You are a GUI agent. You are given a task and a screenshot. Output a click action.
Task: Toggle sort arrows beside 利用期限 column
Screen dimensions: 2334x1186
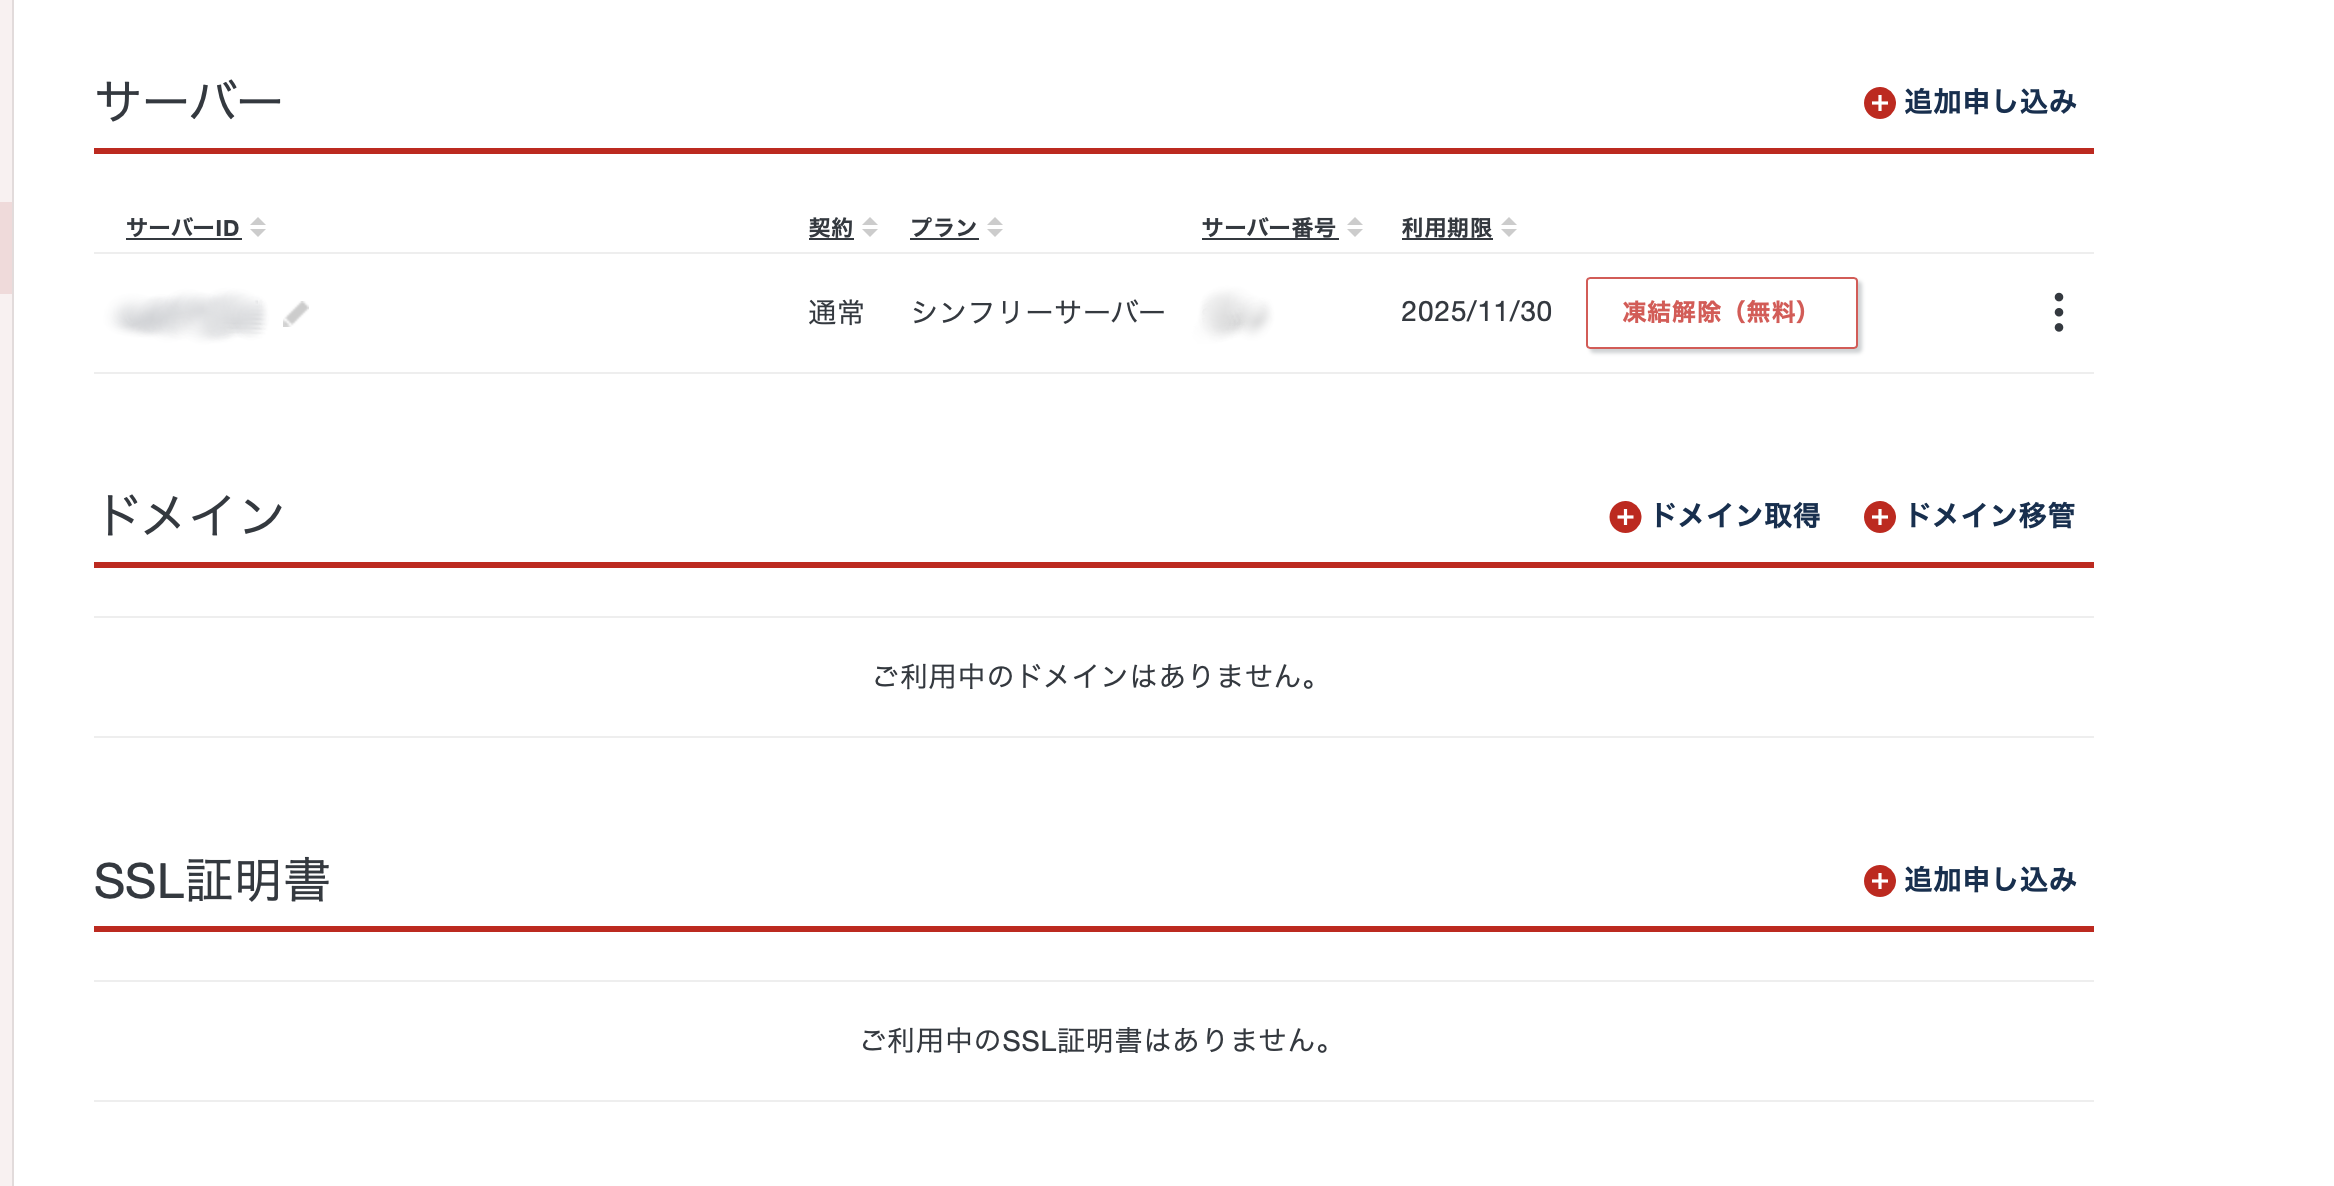(x=1509, y=228)
